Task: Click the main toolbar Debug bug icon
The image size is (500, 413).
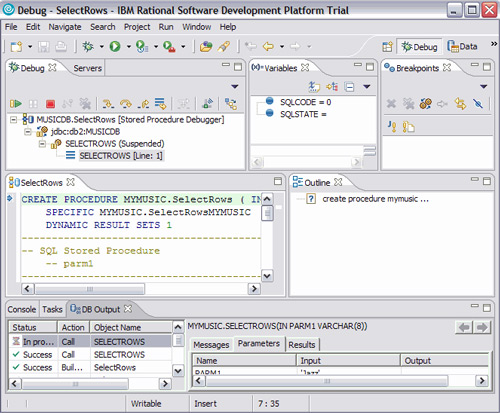Action: pyautogui.click(x=88, y=46)
